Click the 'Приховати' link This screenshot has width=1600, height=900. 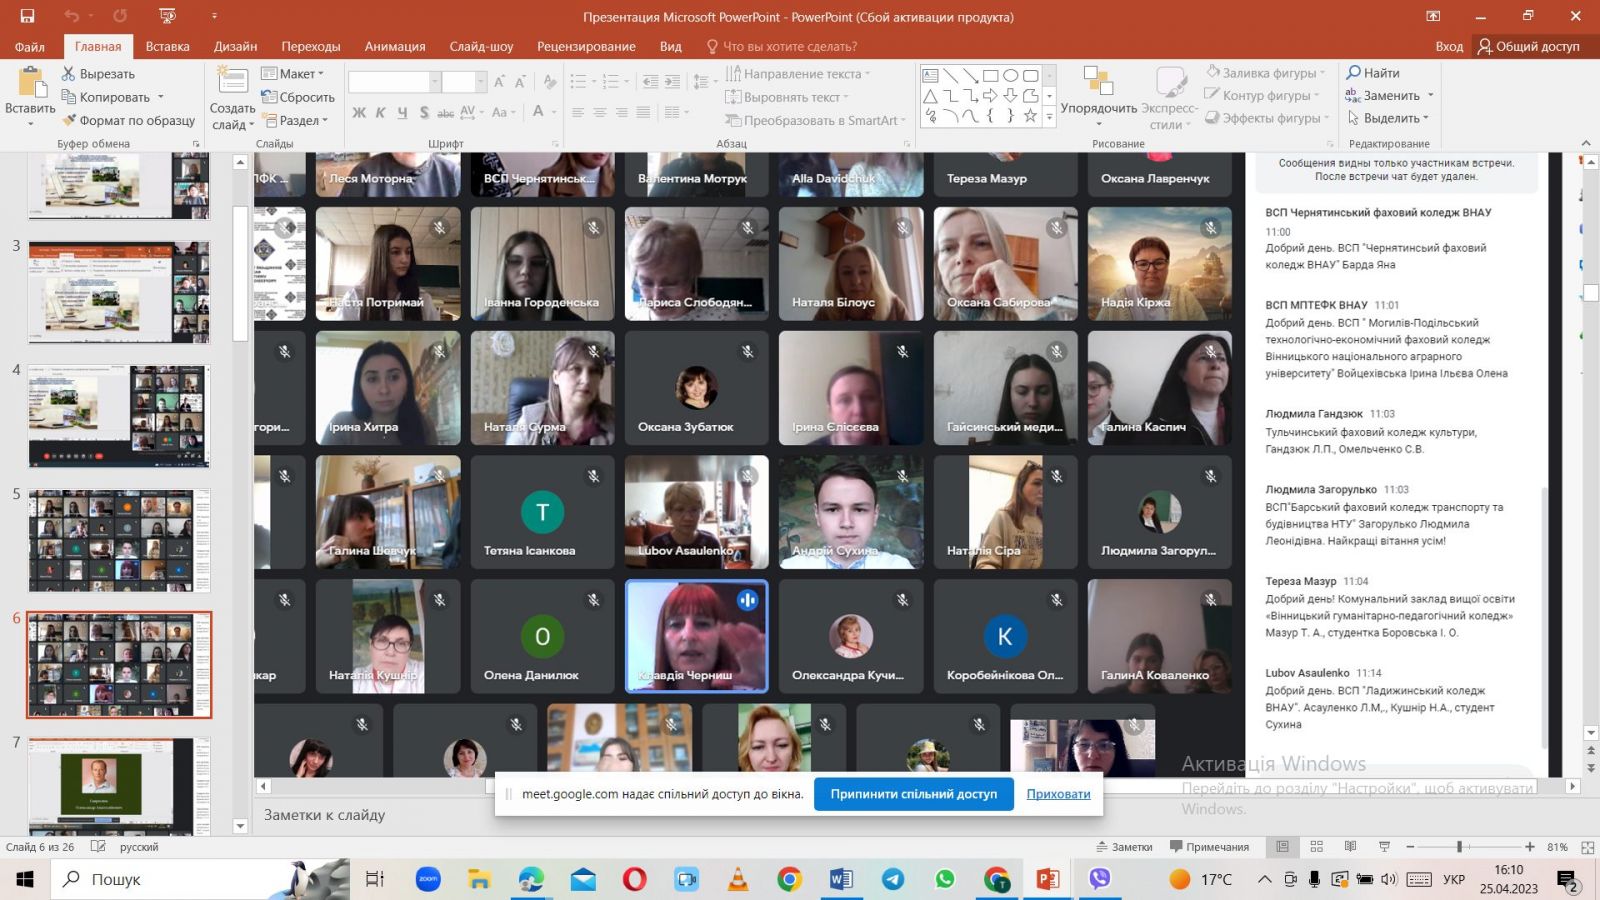(x=1058, y=794)
